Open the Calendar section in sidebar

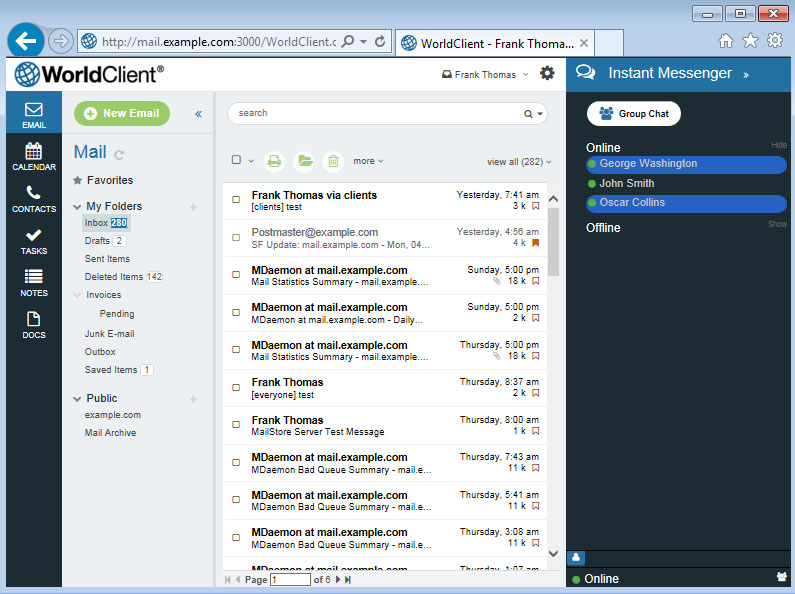coord(34,157)
